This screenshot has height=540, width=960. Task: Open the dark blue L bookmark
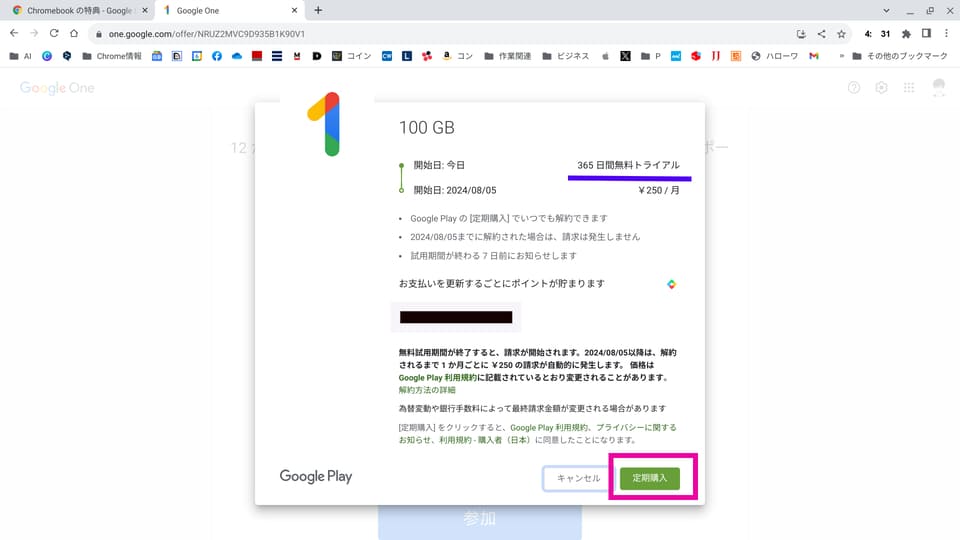pos(407,56)
